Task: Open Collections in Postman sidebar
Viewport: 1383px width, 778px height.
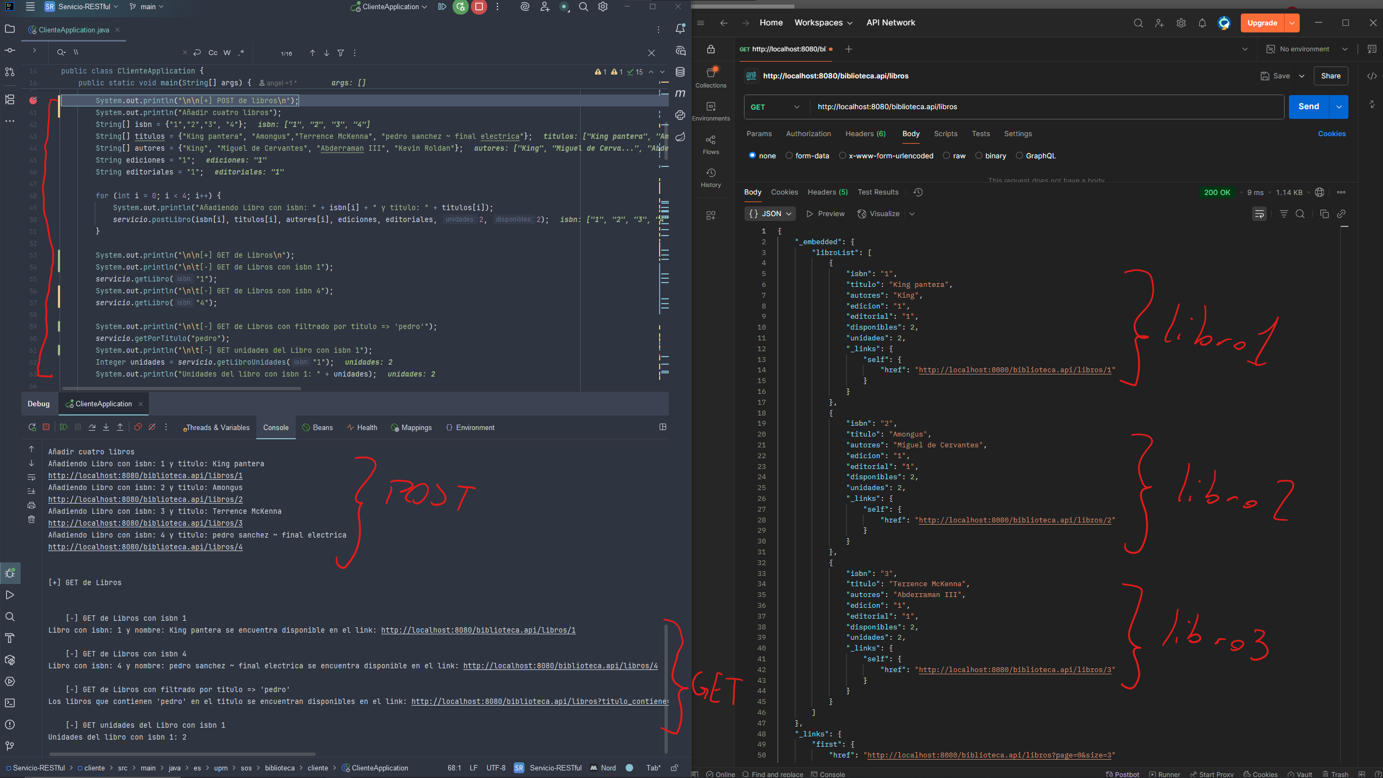Action: point(711,76)
